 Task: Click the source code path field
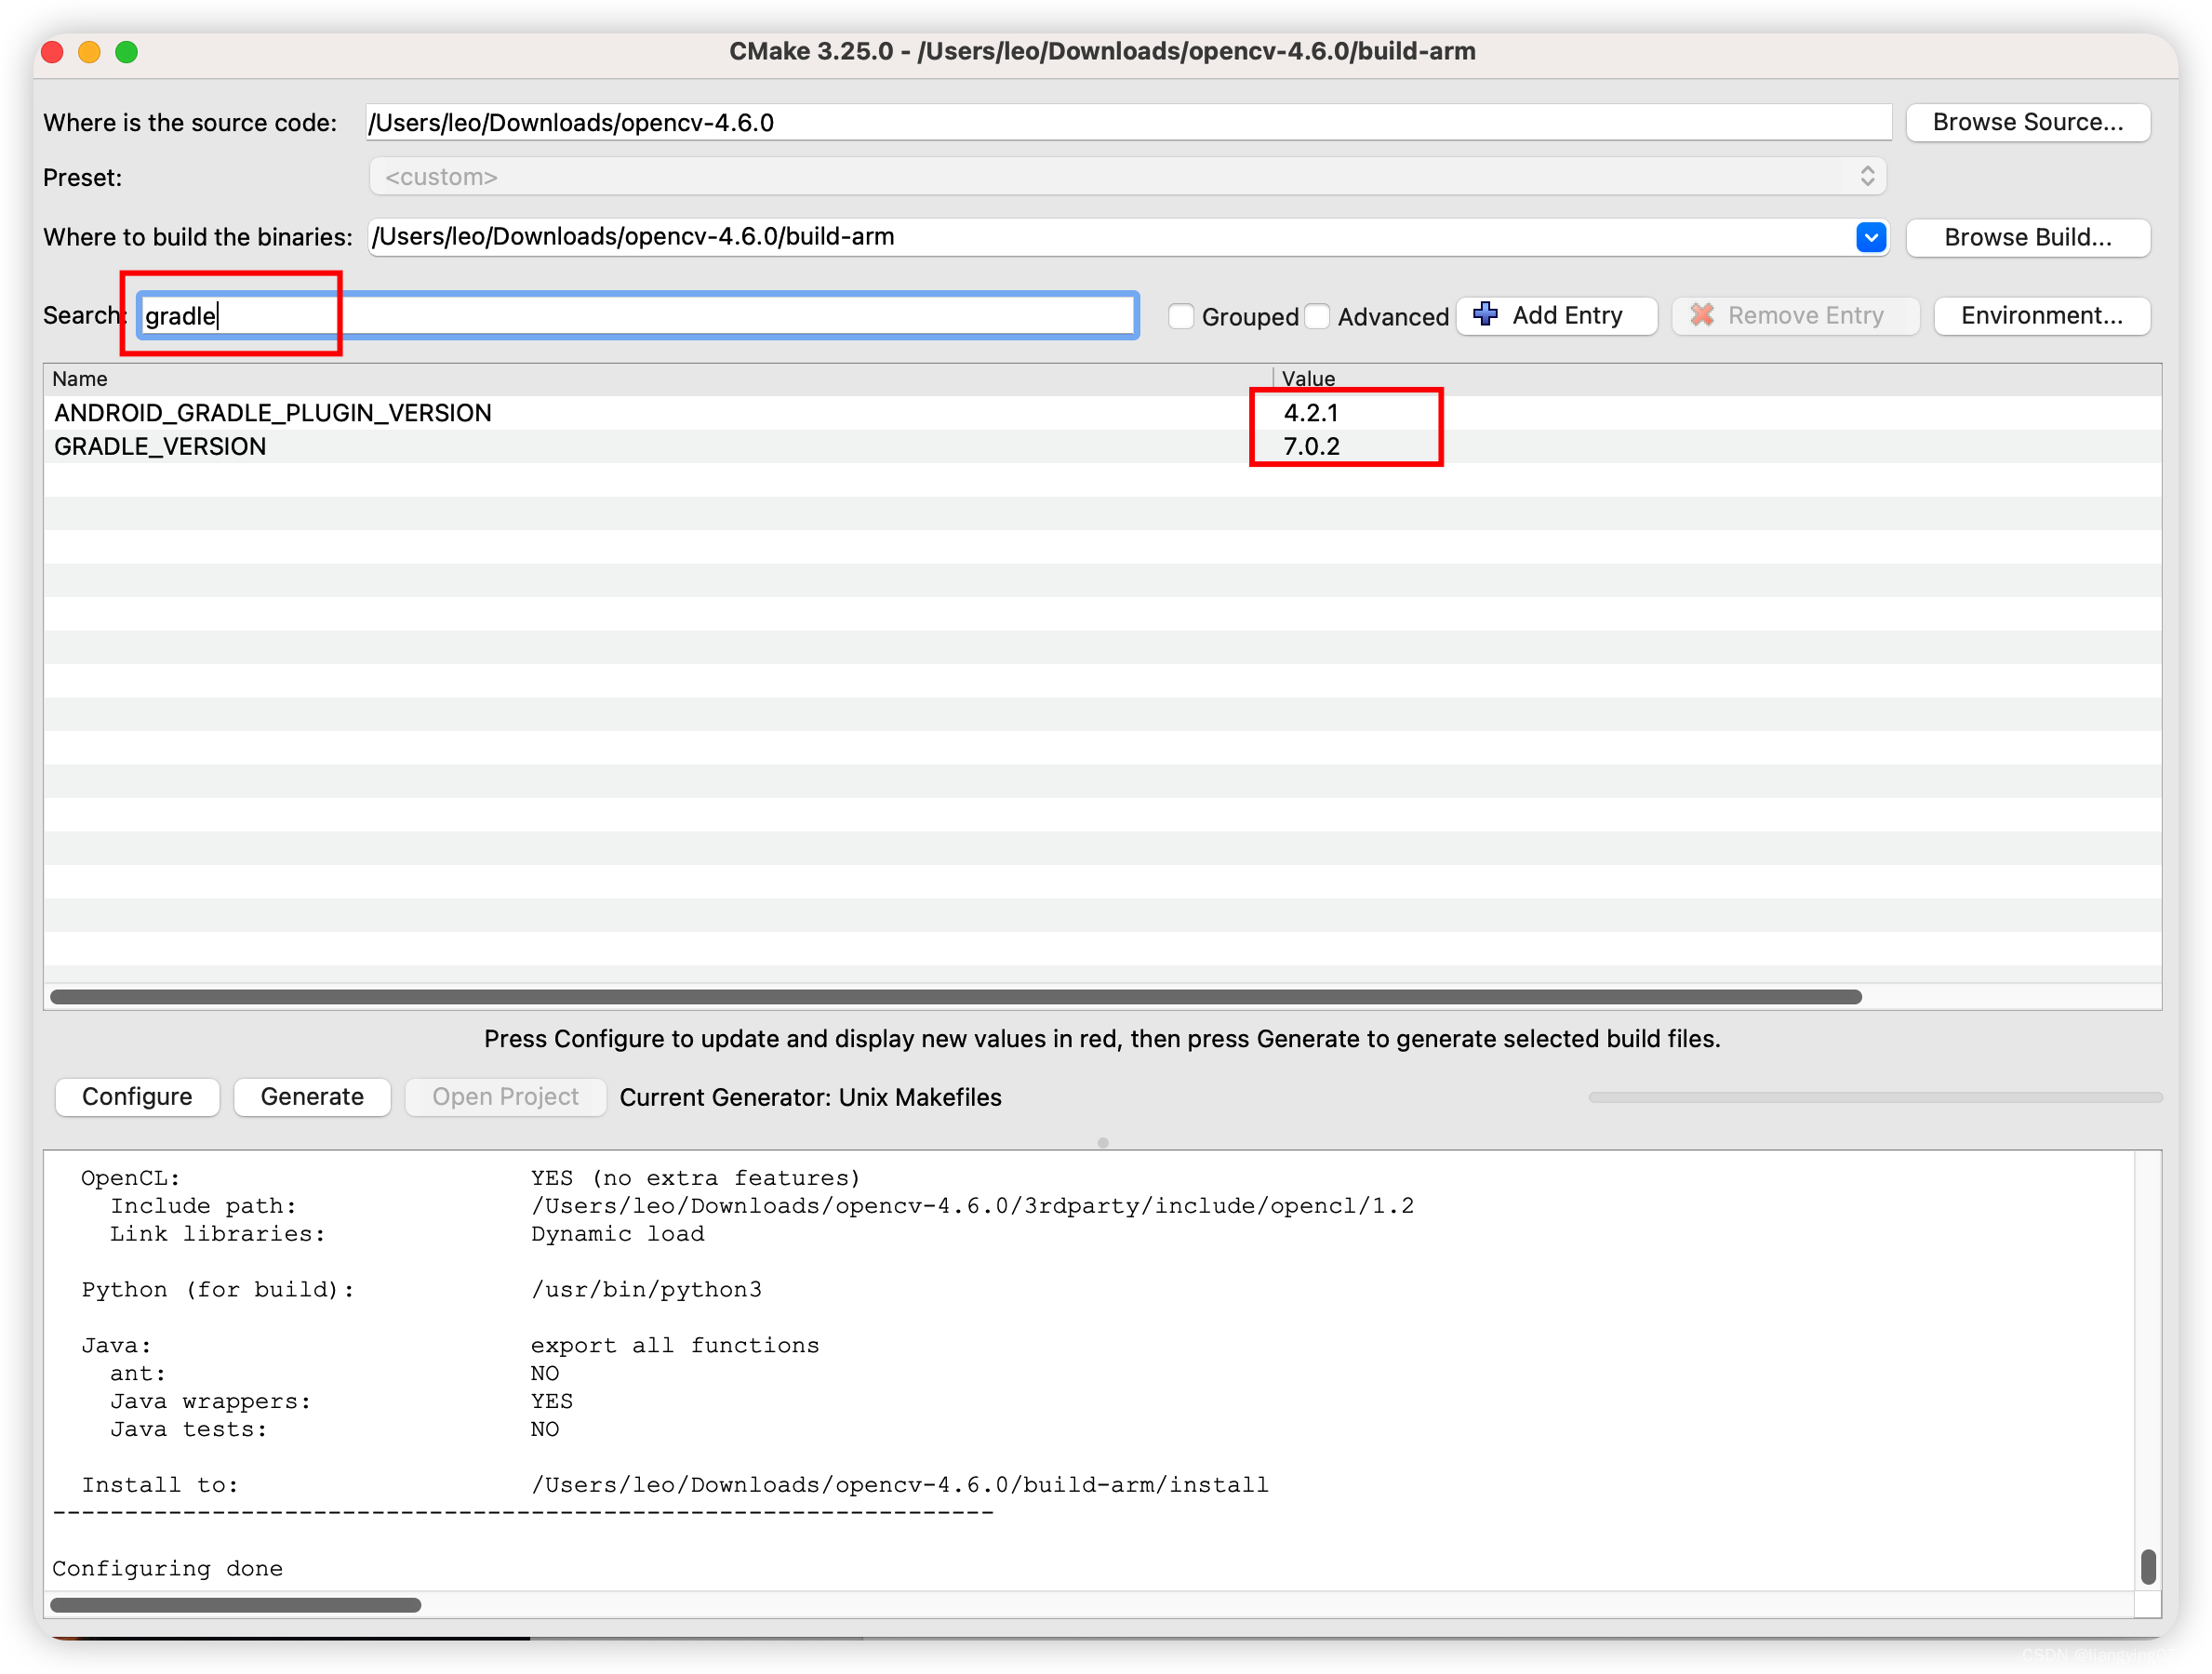click(1127, 122)
